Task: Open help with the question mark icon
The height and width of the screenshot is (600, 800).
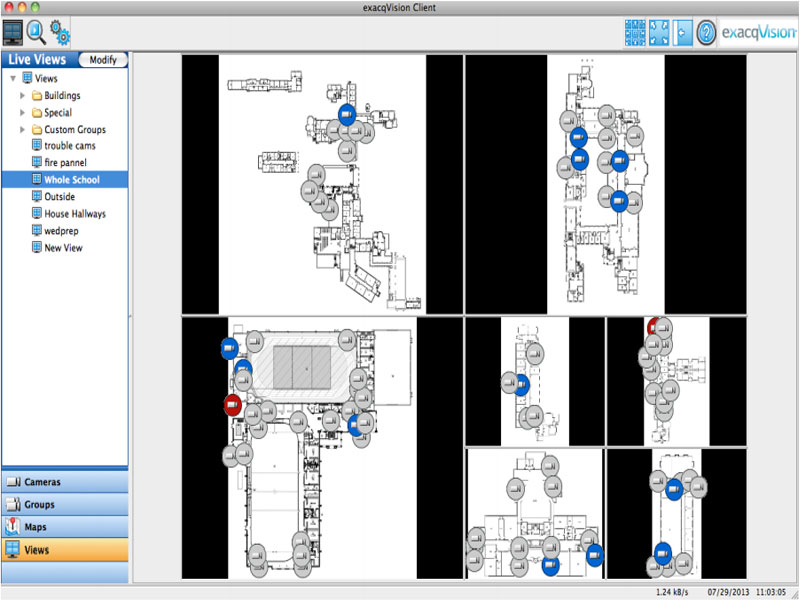Action: (707, 32)
